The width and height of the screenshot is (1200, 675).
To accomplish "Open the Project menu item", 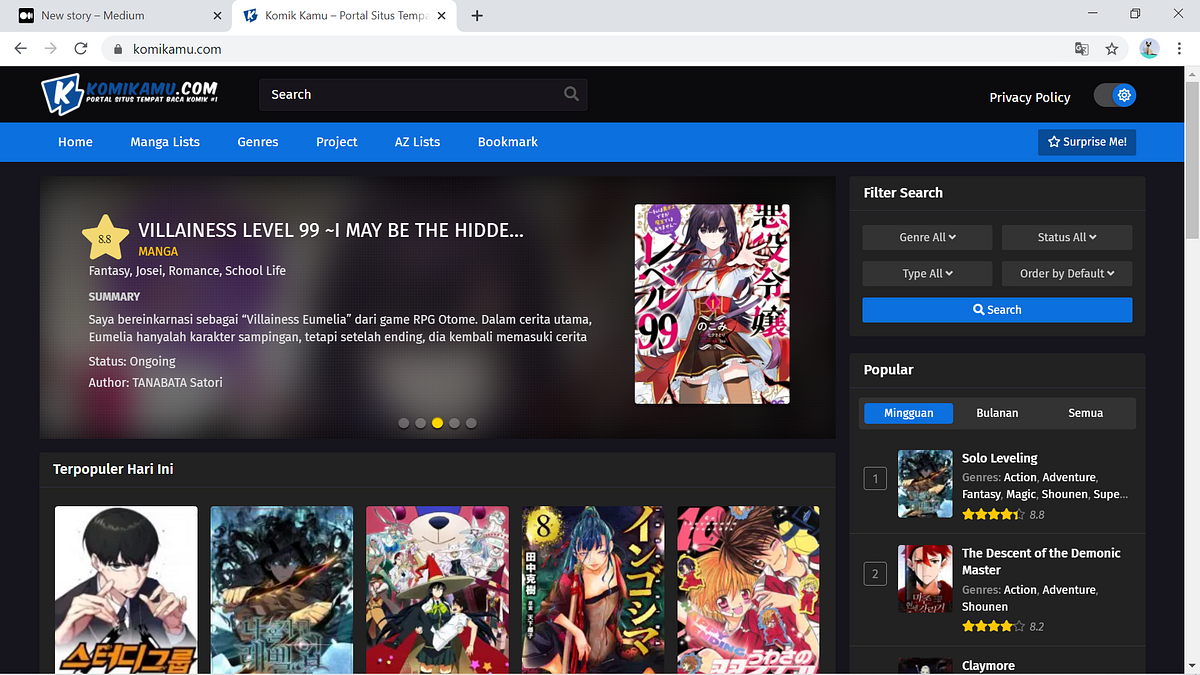I will 337,142.
